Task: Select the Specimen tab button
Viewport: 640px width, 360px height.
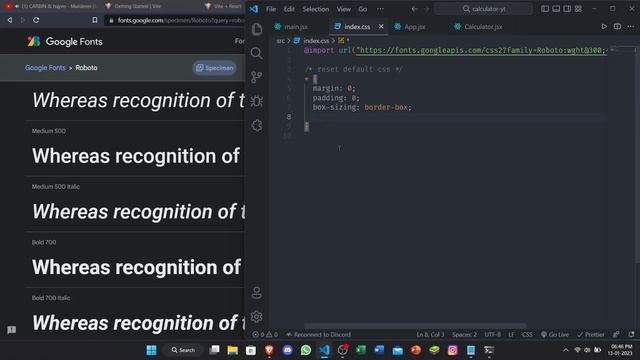Action: tap(215, 68)
